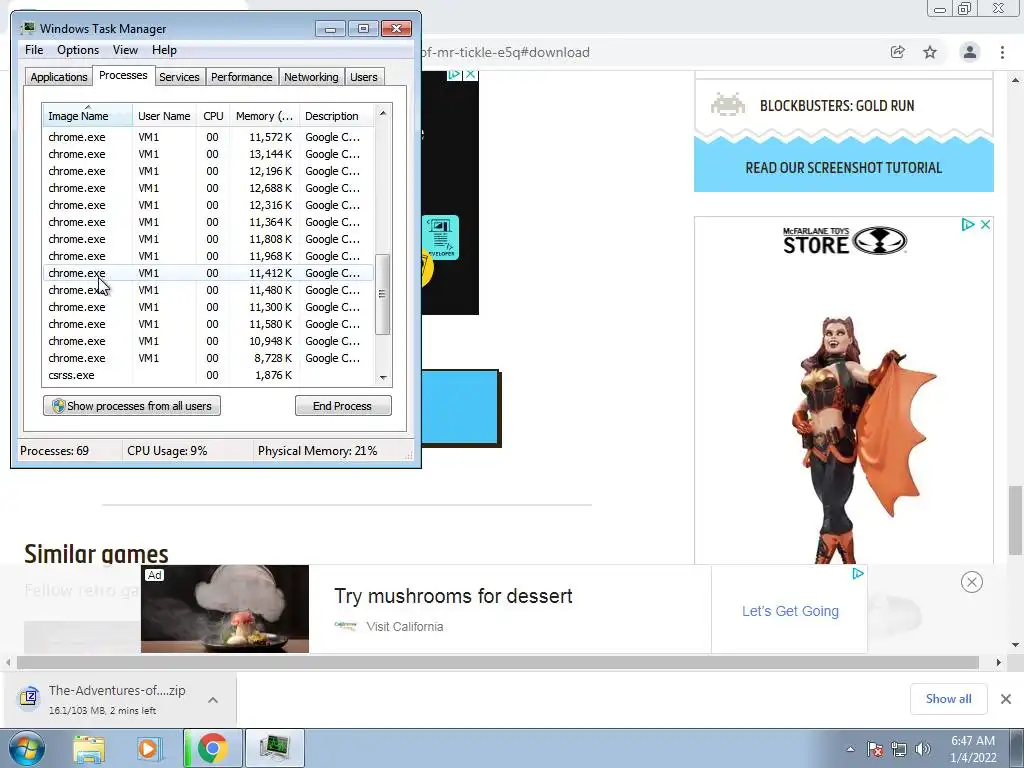Select chrome.exe row using 11,968 K
Viewport: 1024px width, 768px height.
pos(208,256)
